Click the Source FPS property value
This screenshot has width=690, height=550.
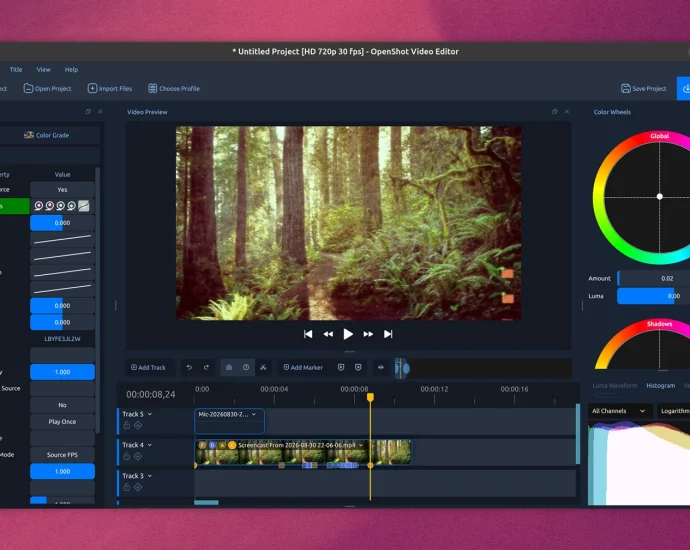click(62, 455)
